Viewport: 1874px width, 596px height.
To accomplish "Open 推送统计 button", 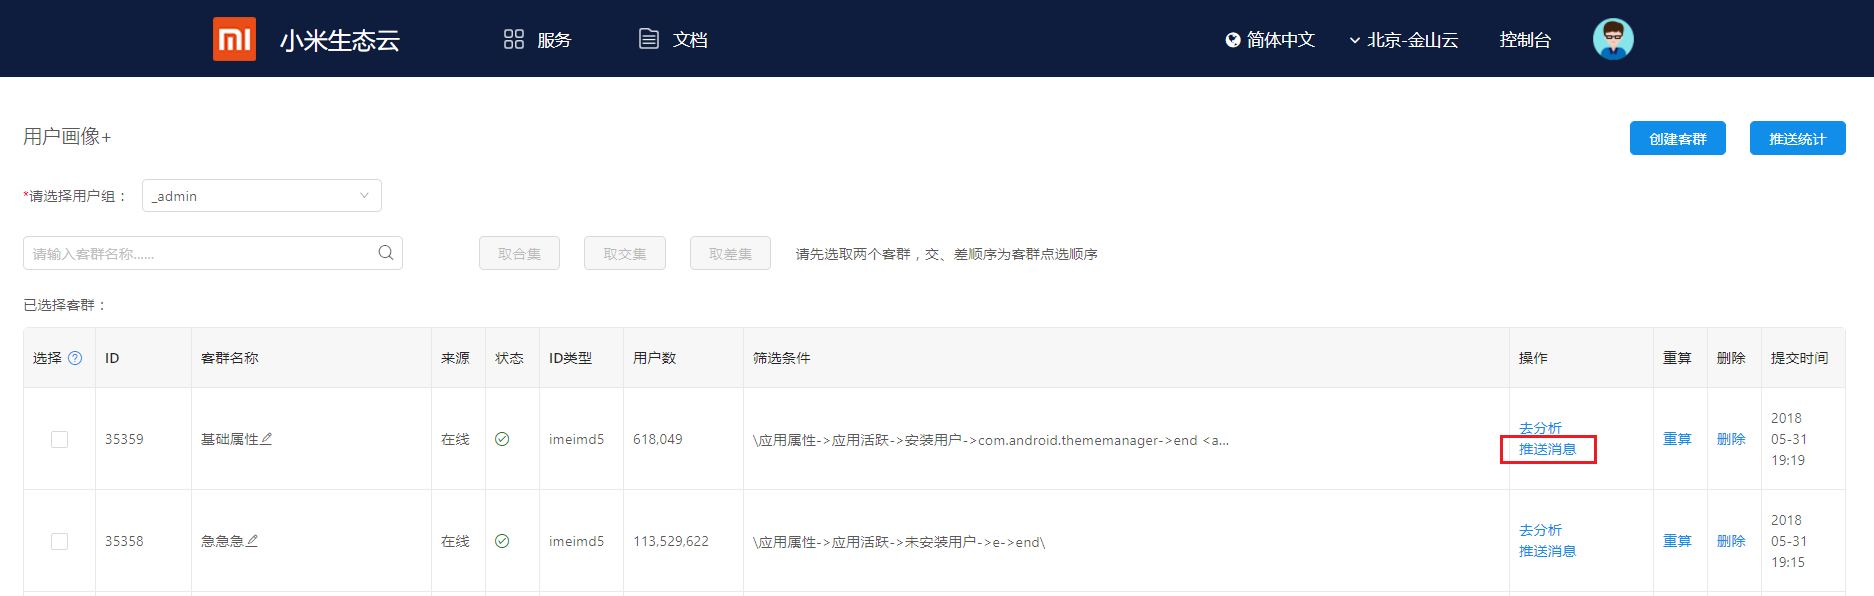I will pos(1797,139).
